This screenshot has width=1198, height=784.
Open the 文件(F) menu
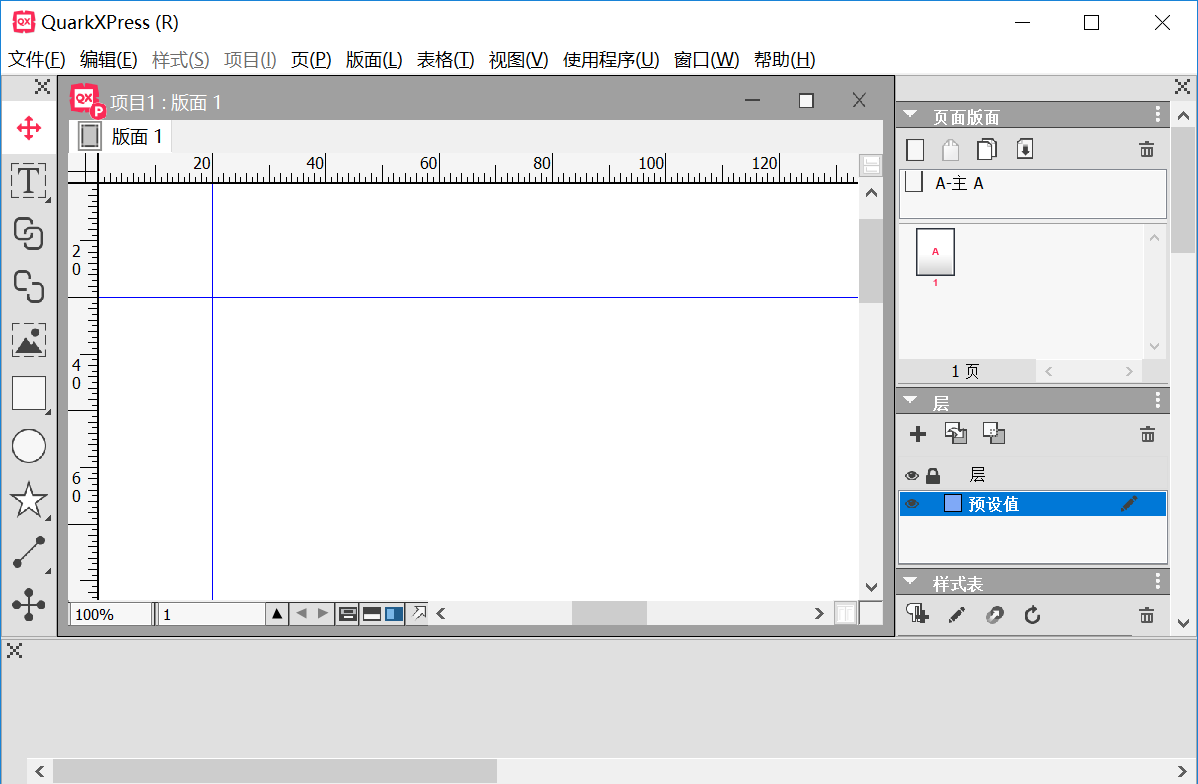37,60
